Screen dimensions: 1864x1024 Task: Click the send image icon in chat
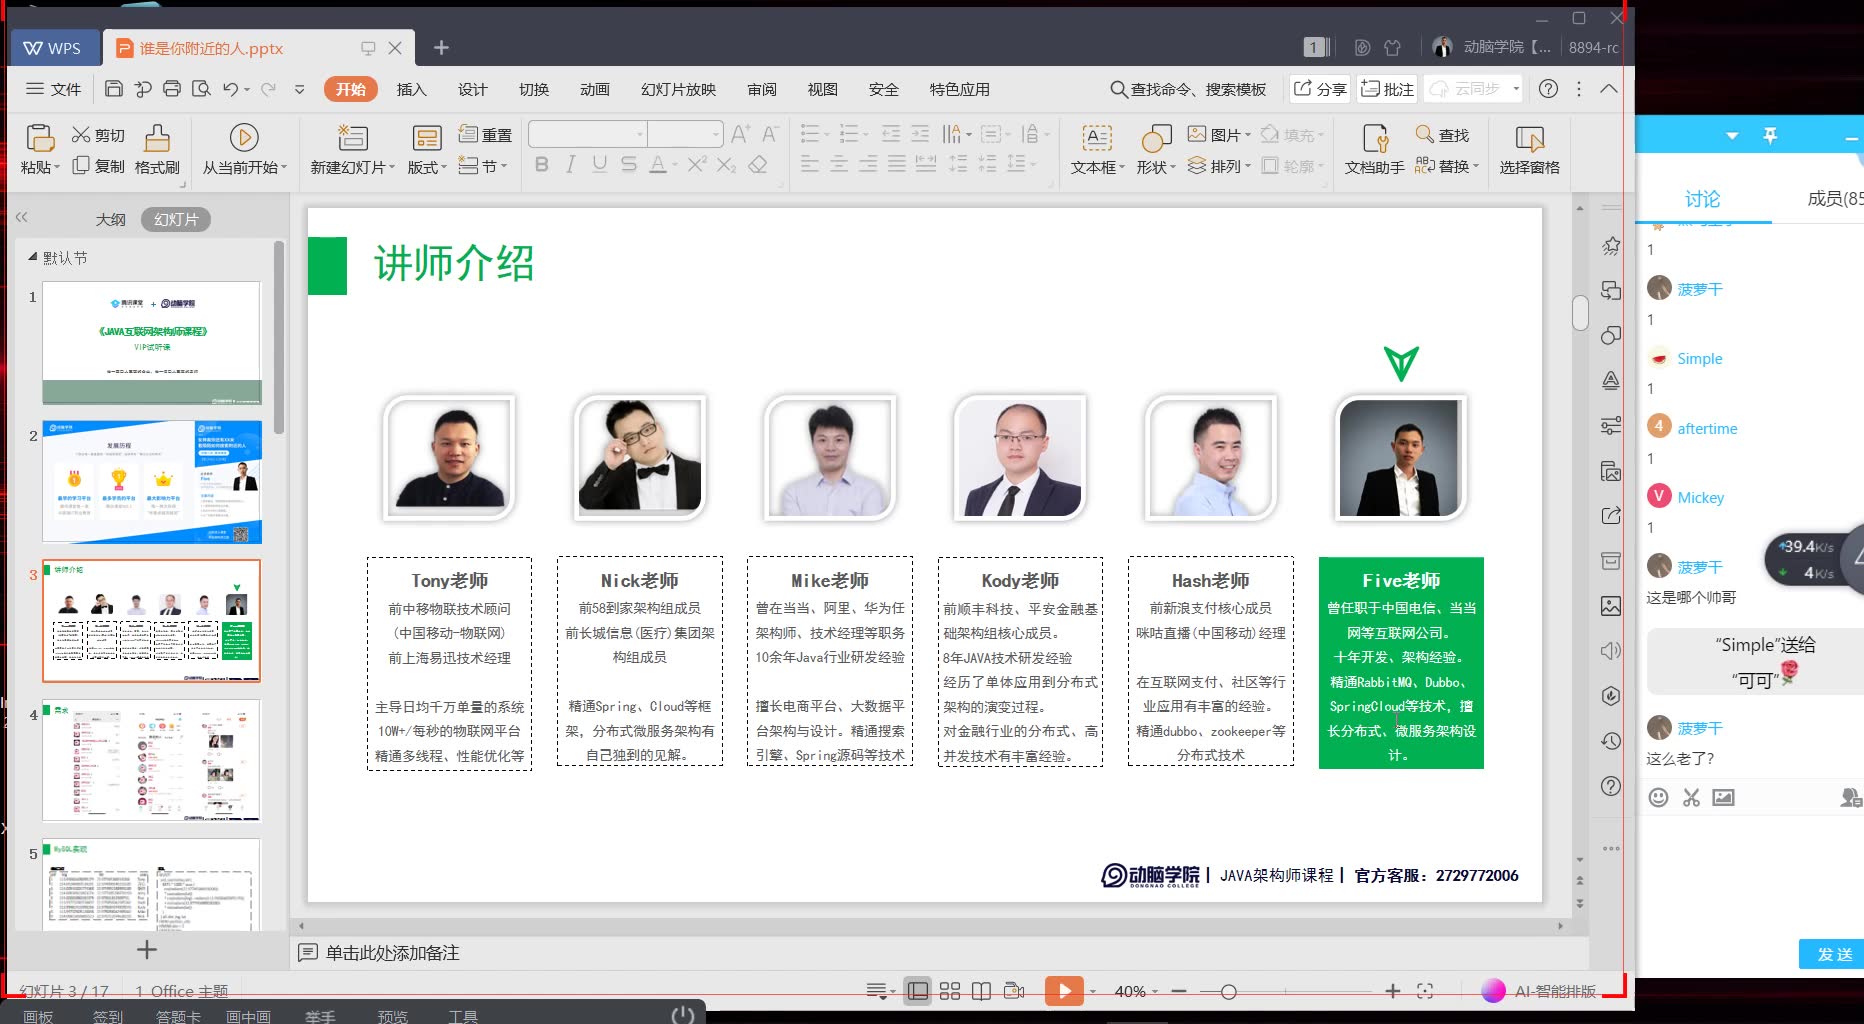1723,797
